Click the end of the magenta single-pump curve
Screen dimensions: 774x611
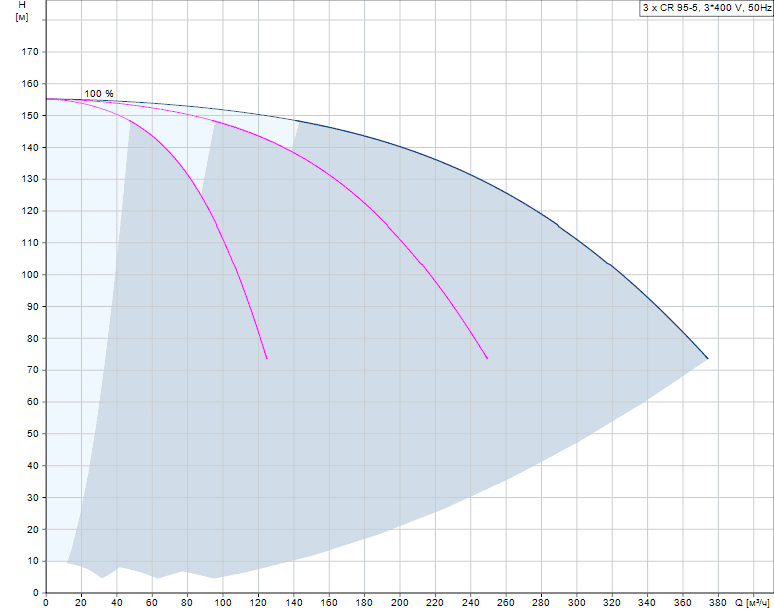(x=267, y=358)
